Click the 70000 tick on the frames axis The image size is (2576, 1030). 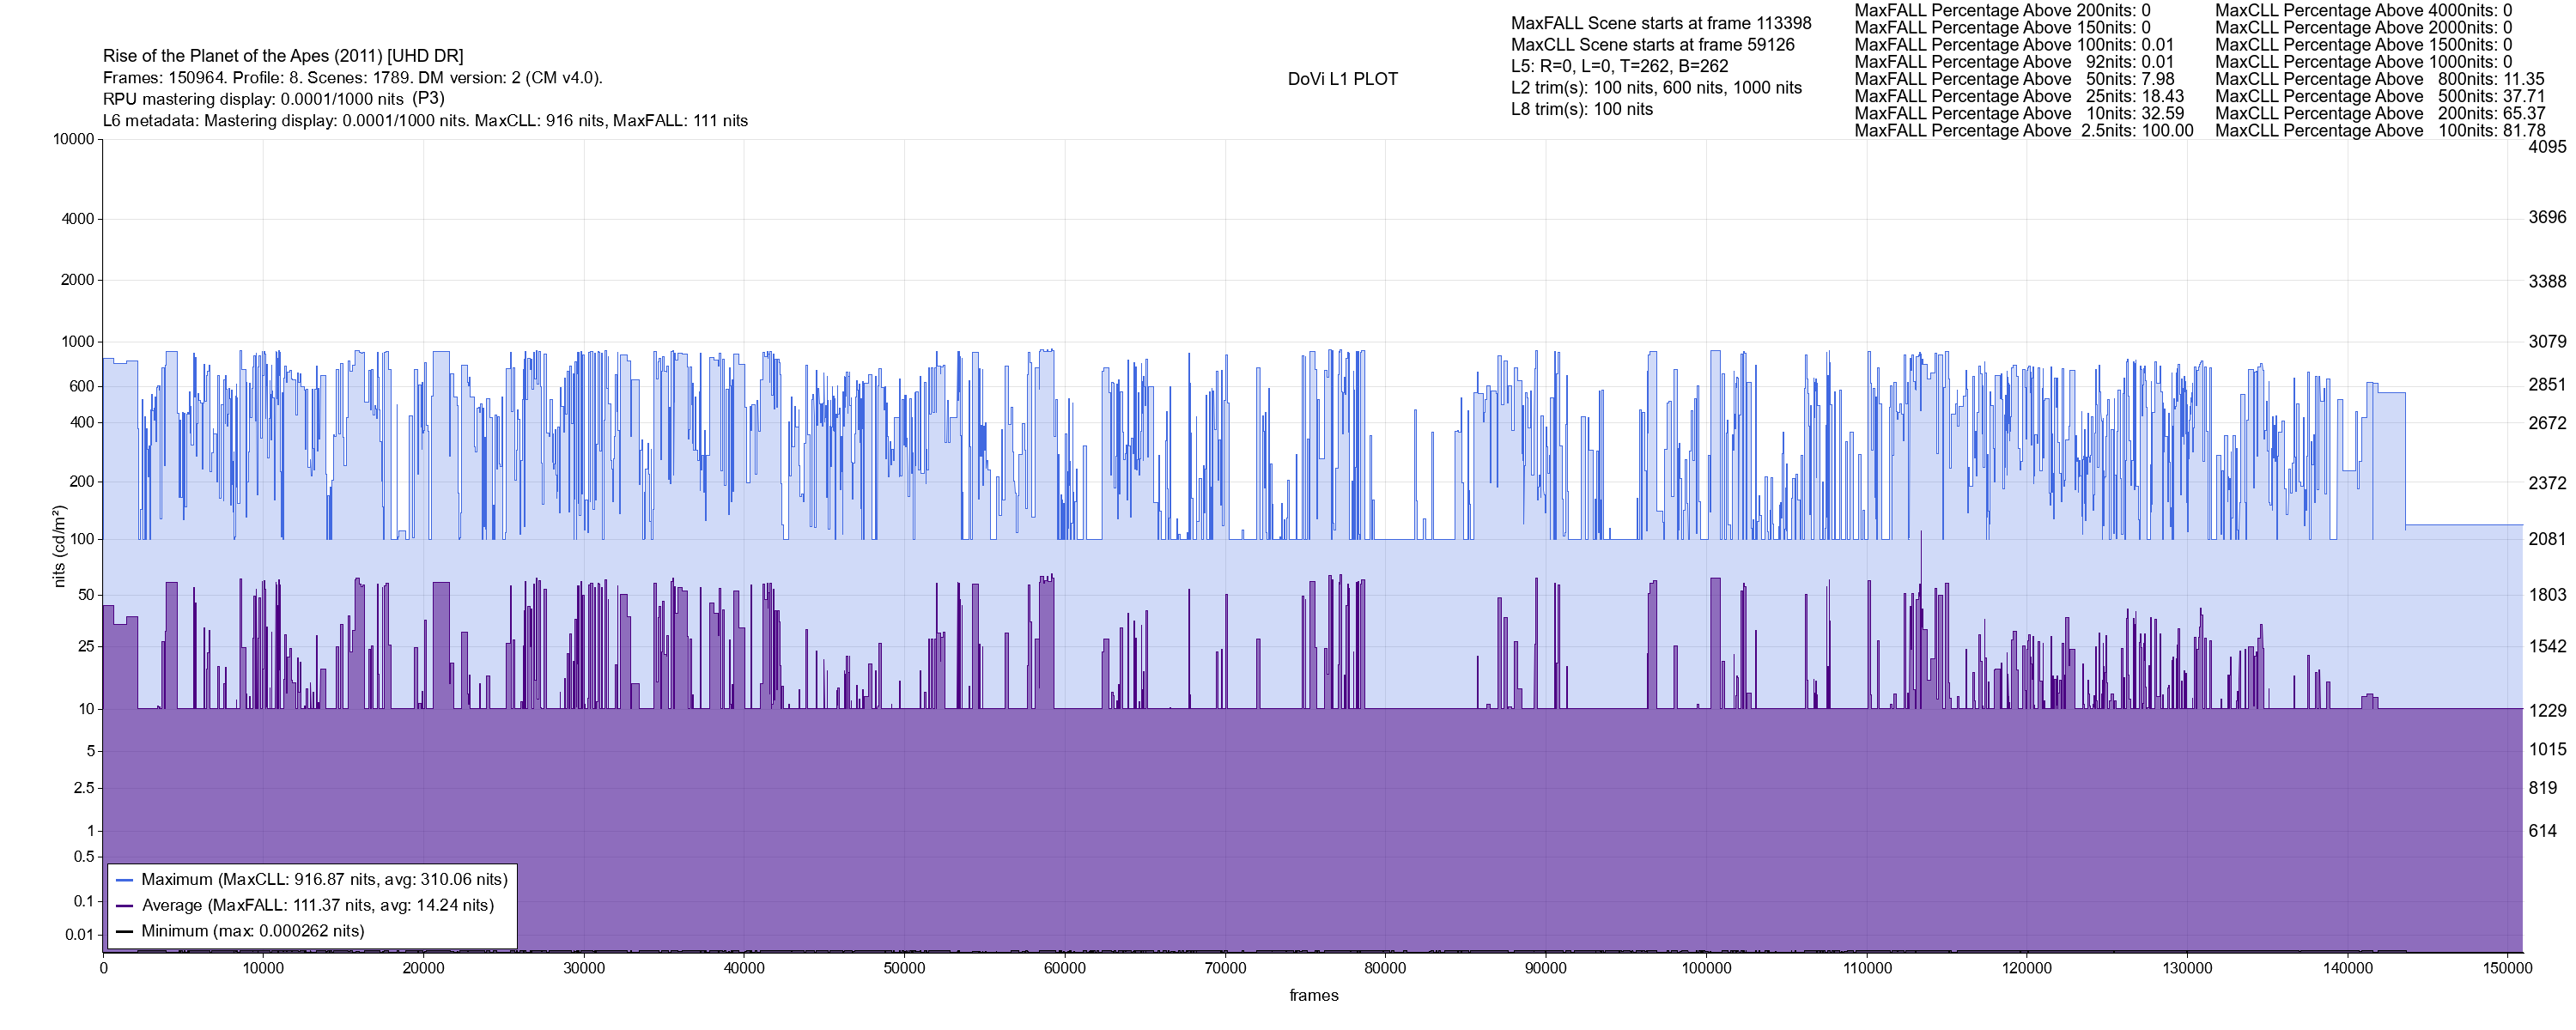pyautogui.click(x=1225, y=968)
